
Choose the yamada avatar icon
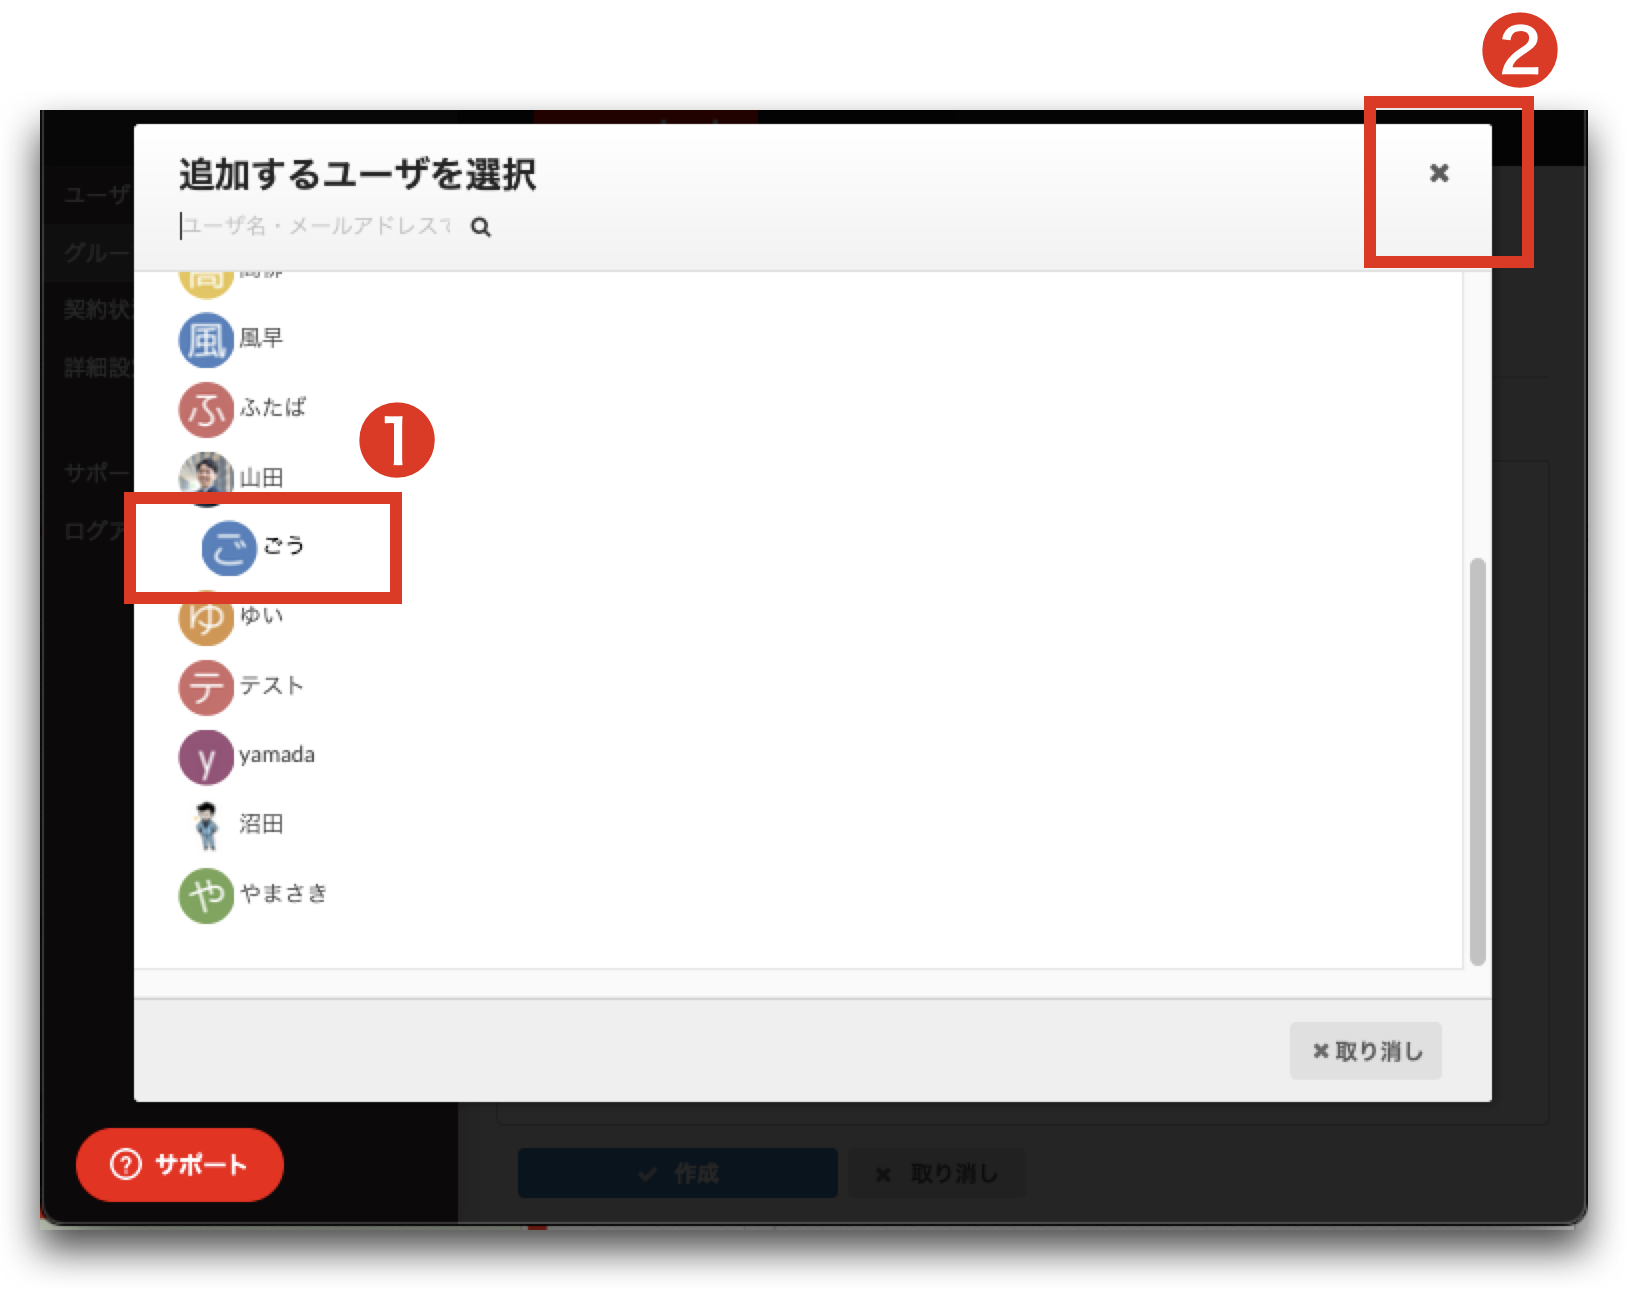pos(206,757)
